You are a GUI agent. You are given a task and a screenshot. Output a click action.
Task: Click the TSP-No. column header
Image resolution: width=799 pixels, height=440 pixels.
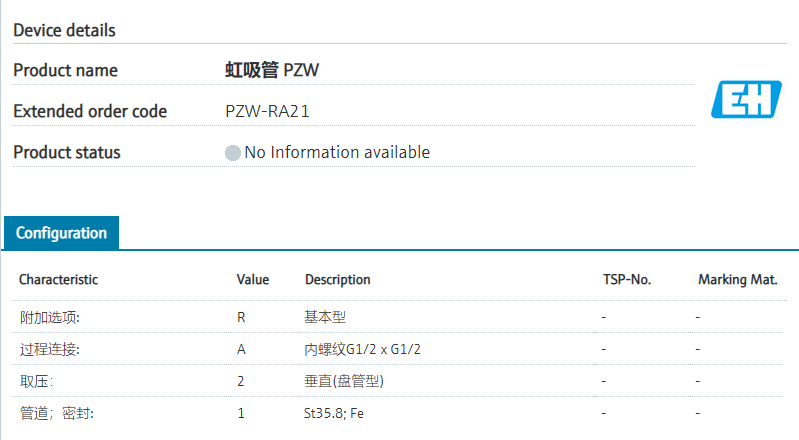(627, 280)
